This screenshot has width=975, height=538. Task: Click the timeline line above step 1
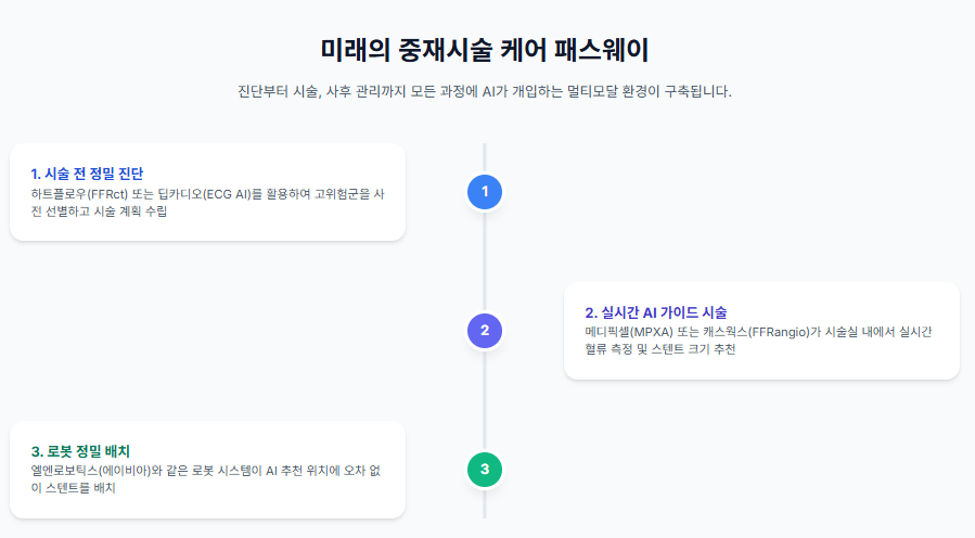click(x=484, y=159)
